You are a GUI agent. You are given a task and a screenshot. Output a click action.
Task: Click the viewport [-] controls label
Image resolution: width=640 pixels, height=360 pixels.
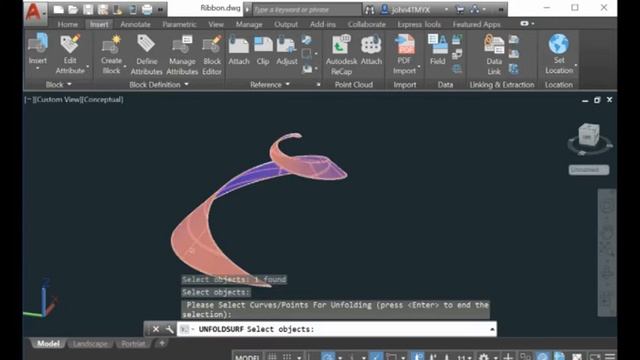point(29,99)
